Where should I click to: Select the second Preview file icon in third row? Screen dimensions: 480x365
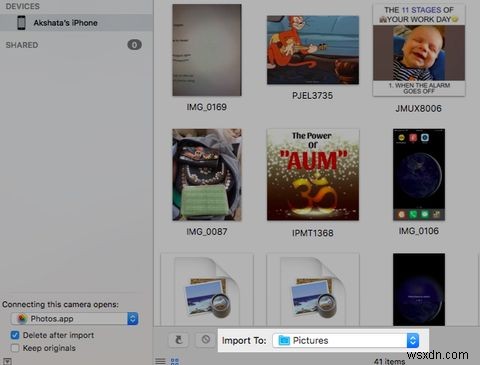[x=313, y=290]
